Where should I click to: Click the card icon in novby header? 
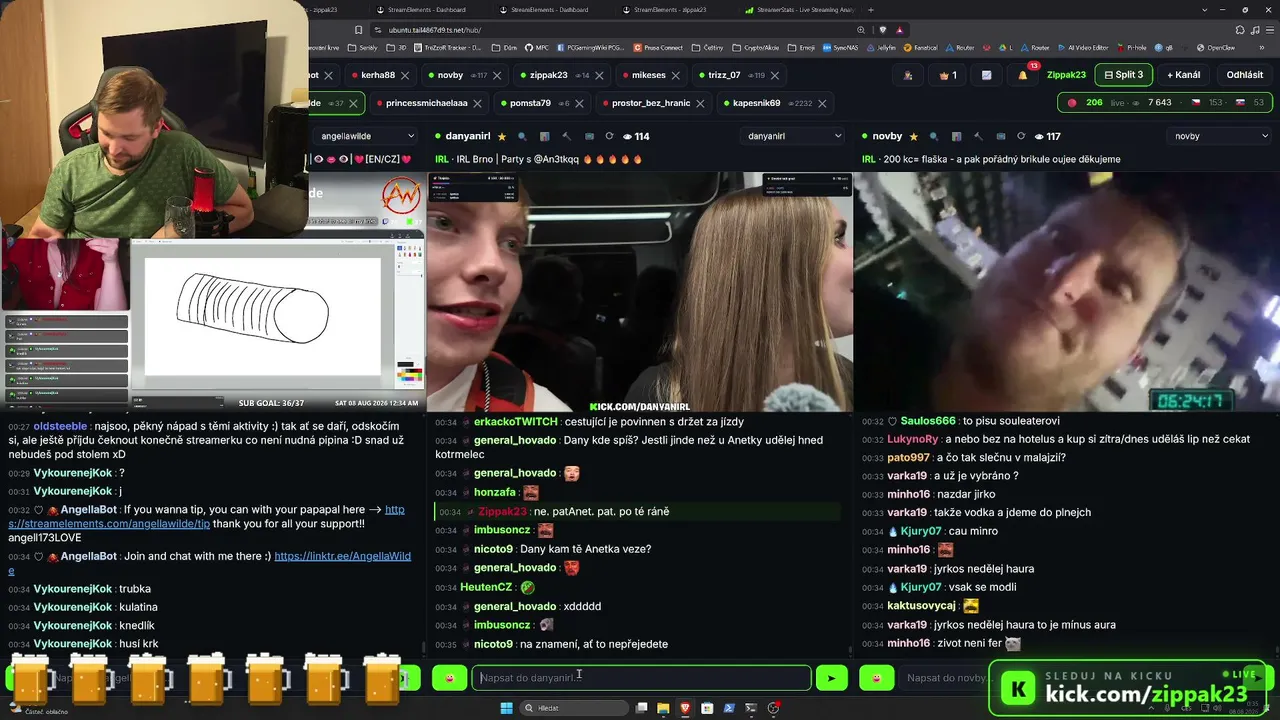pos(999,136)
